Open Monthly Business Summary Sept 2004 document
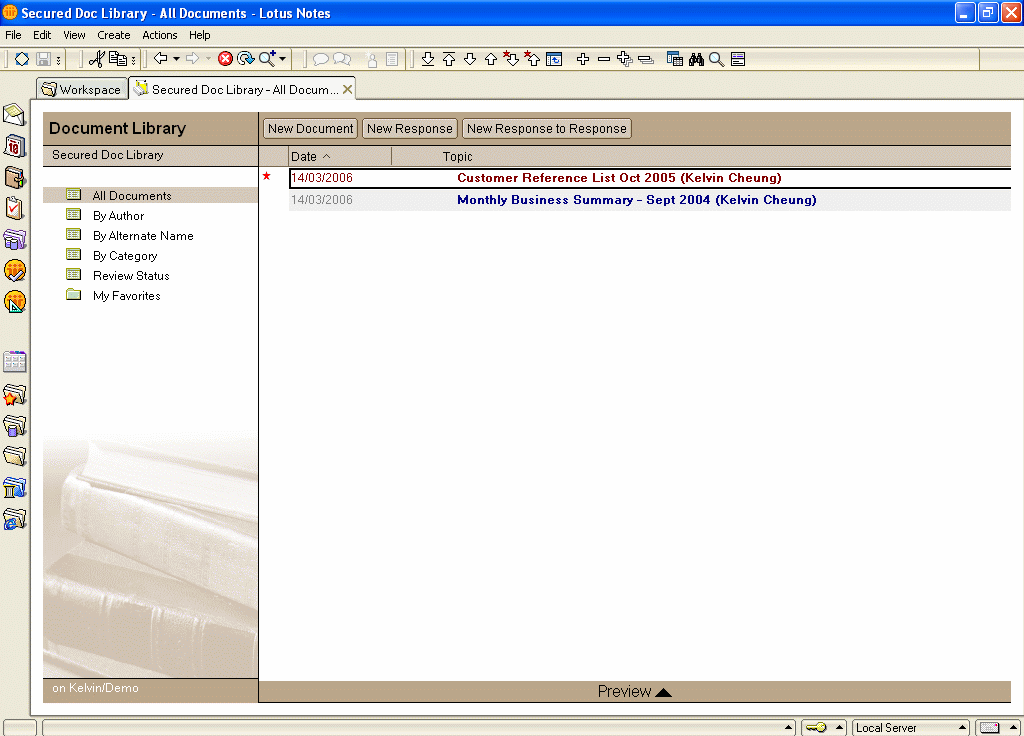The height and width of the screenshot is (736, 1024). point(636,200)
